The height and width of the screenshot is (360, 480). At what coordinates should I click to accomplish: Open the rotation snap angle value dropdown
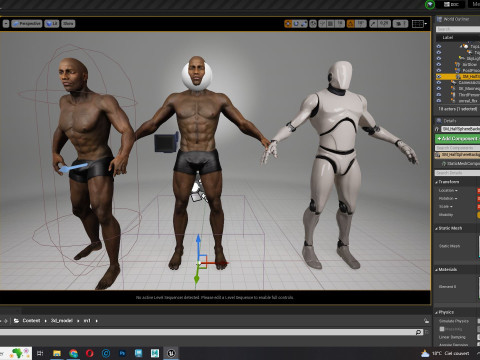tap(360, 24)
